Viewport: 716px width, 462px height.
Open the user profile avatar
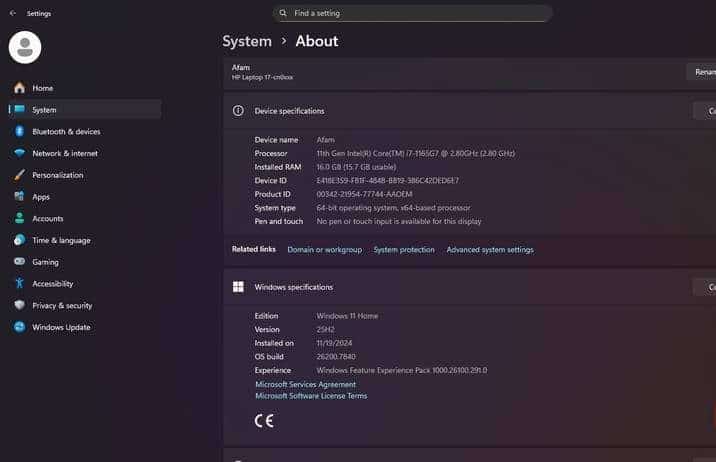click(25, 47)
